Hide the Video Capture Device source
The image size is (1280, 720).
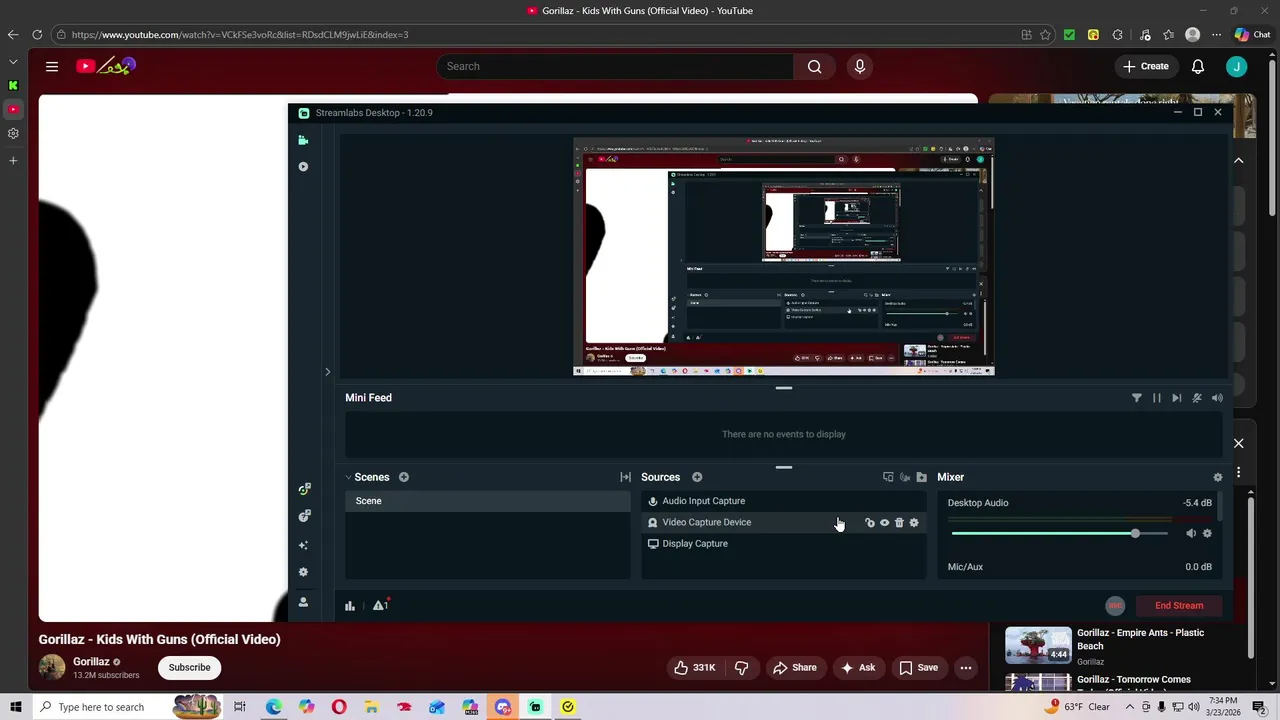tap(884, 523)
